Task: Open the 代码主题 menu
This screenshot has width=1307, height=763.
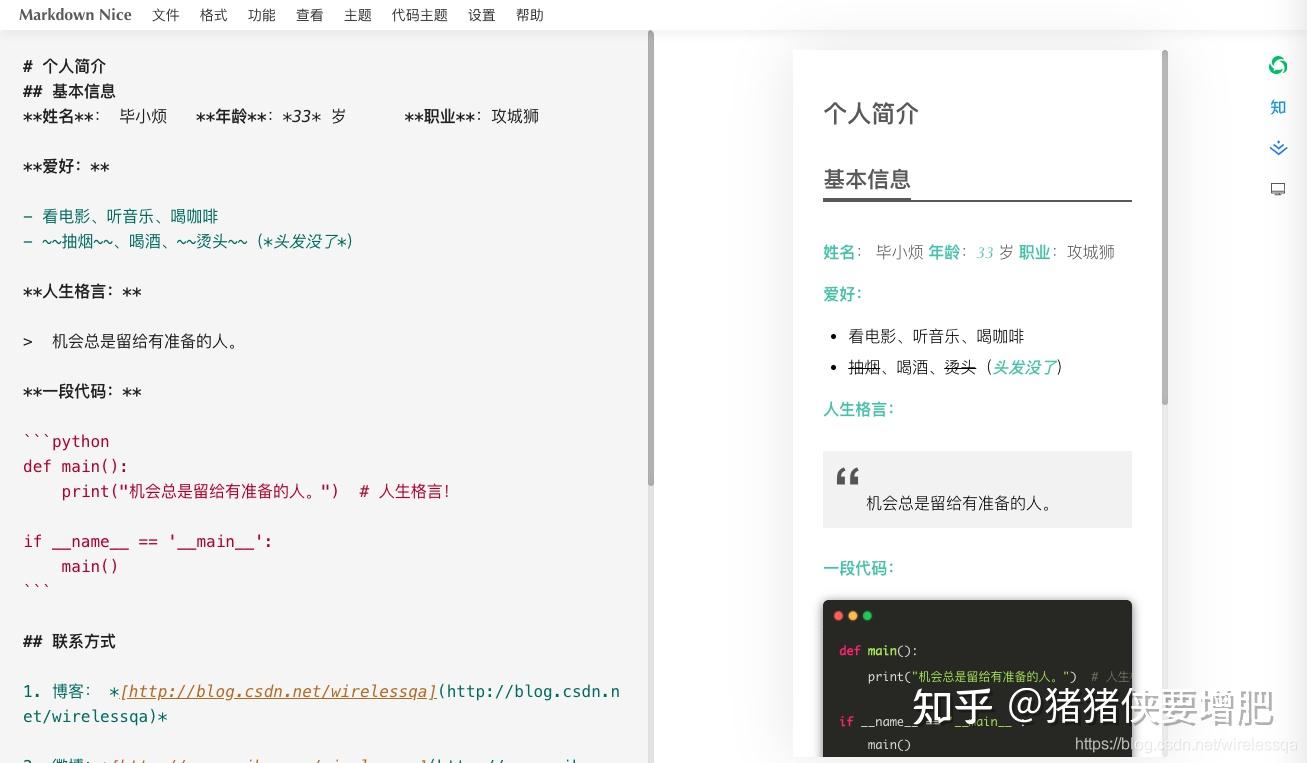Action: pos(420,15)
